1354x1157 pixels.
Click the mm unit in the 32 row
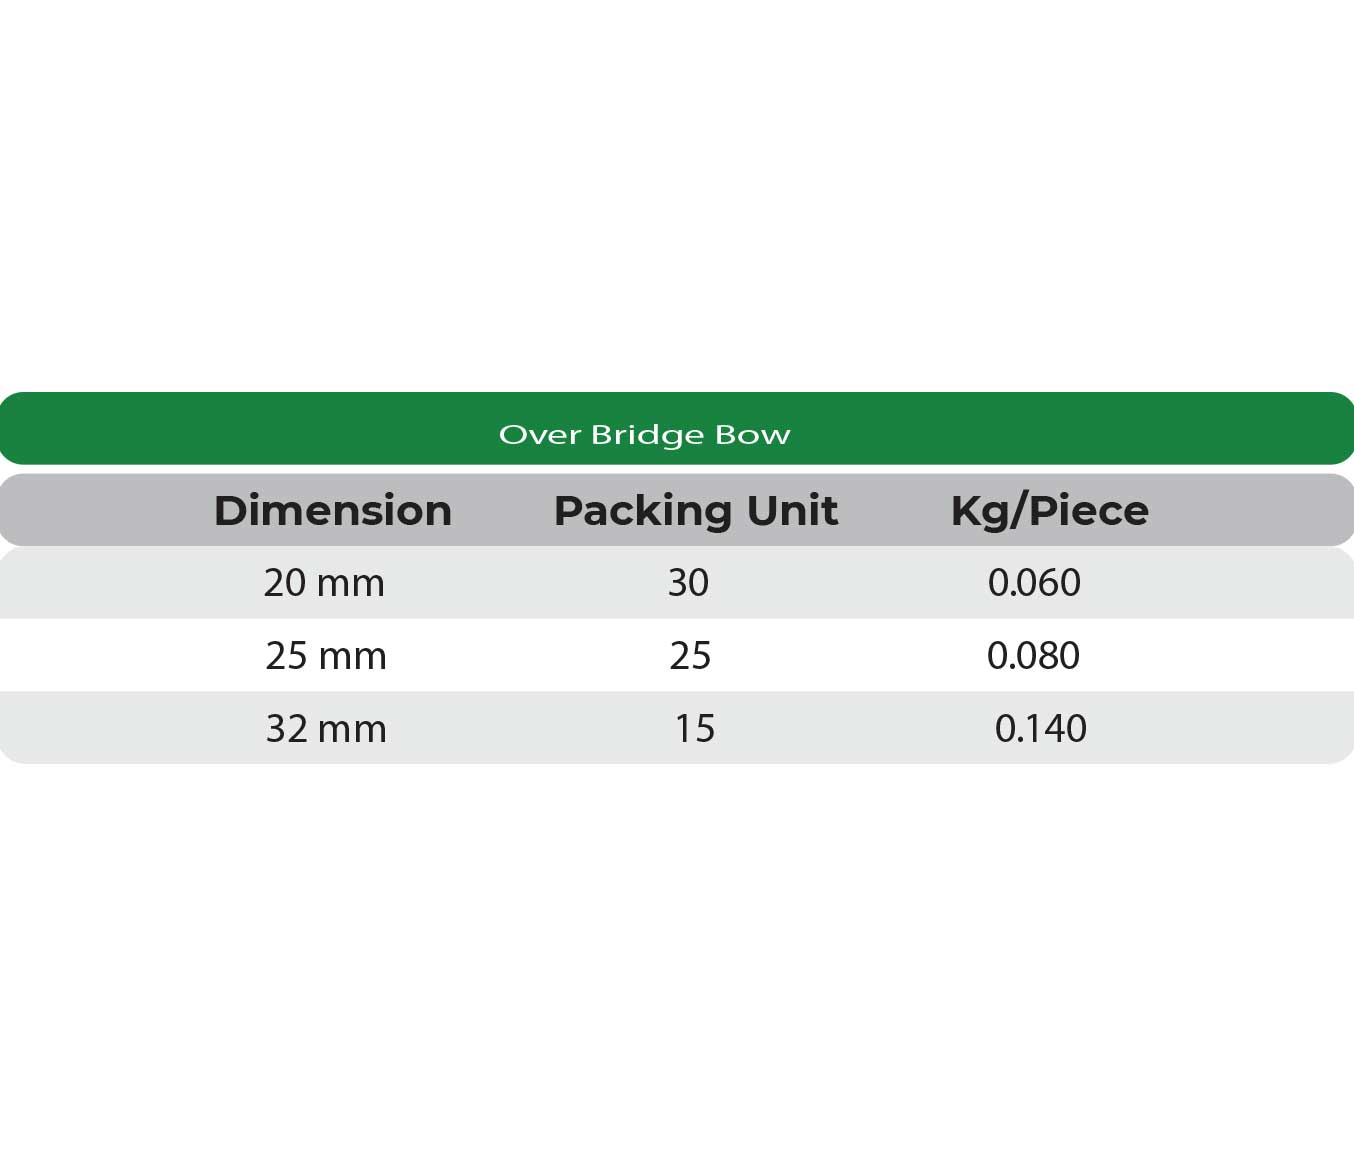click(352, 729)
